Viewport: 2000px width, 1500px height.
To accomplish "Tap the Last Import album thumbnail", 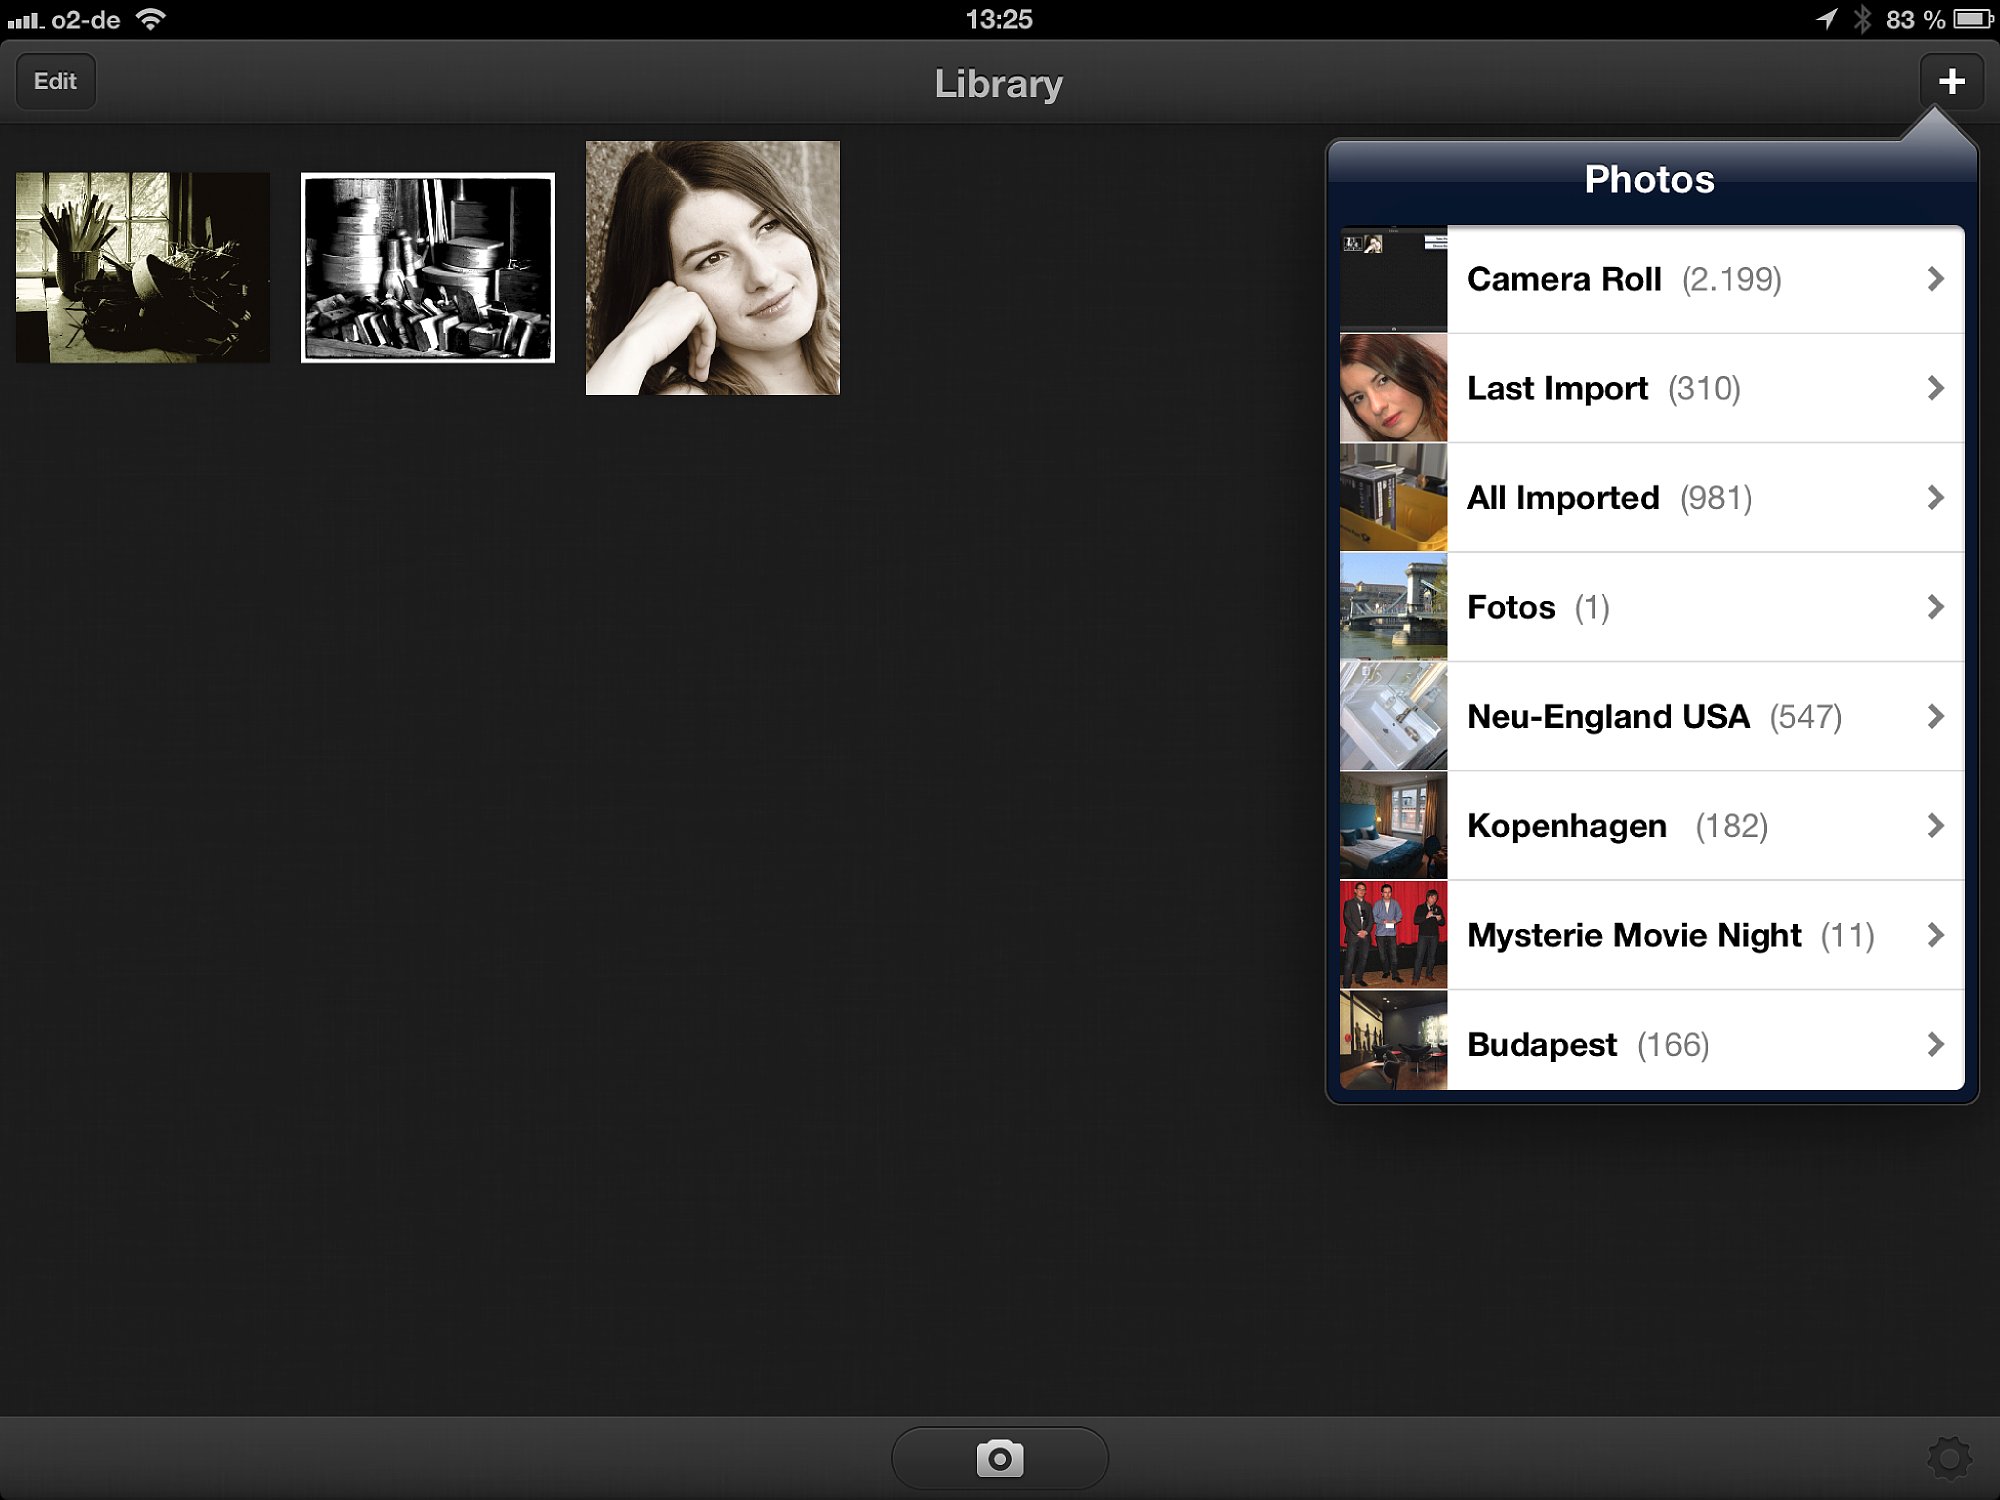I will (1393, 388).
